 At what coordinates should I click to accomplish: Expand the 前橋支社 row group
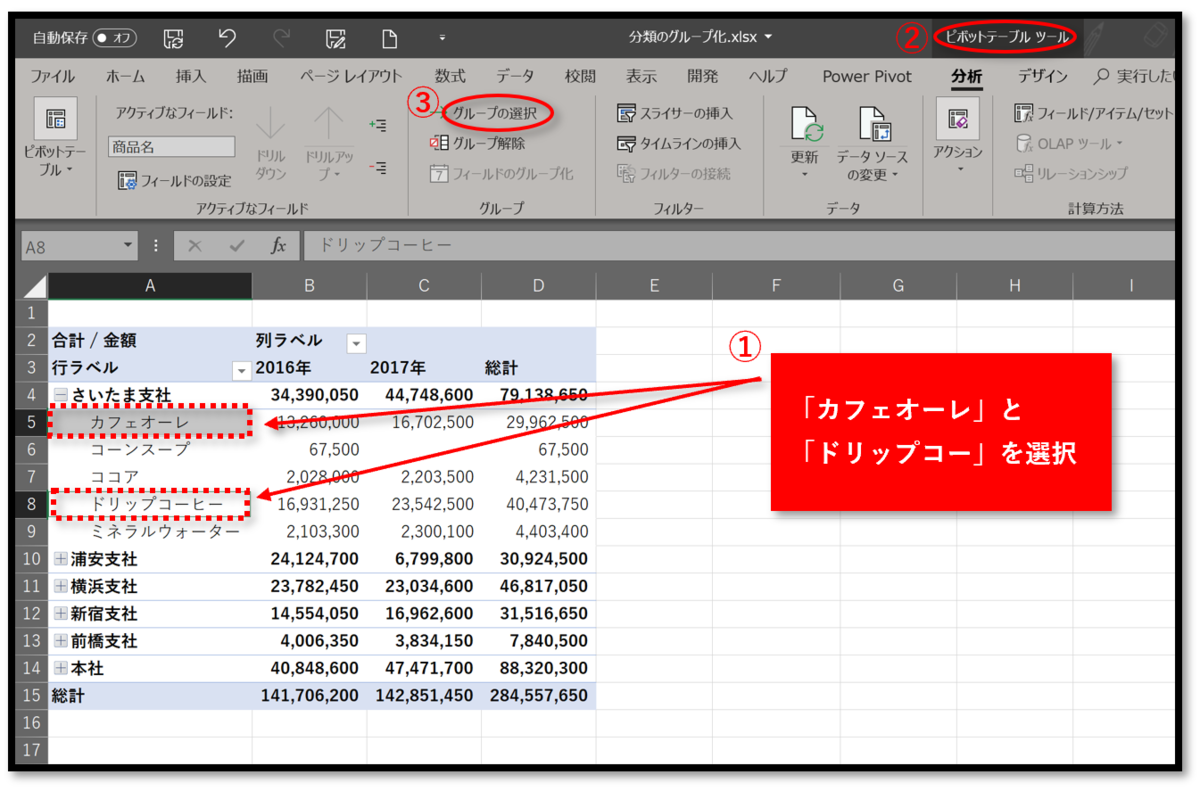(x=62, y=641)
